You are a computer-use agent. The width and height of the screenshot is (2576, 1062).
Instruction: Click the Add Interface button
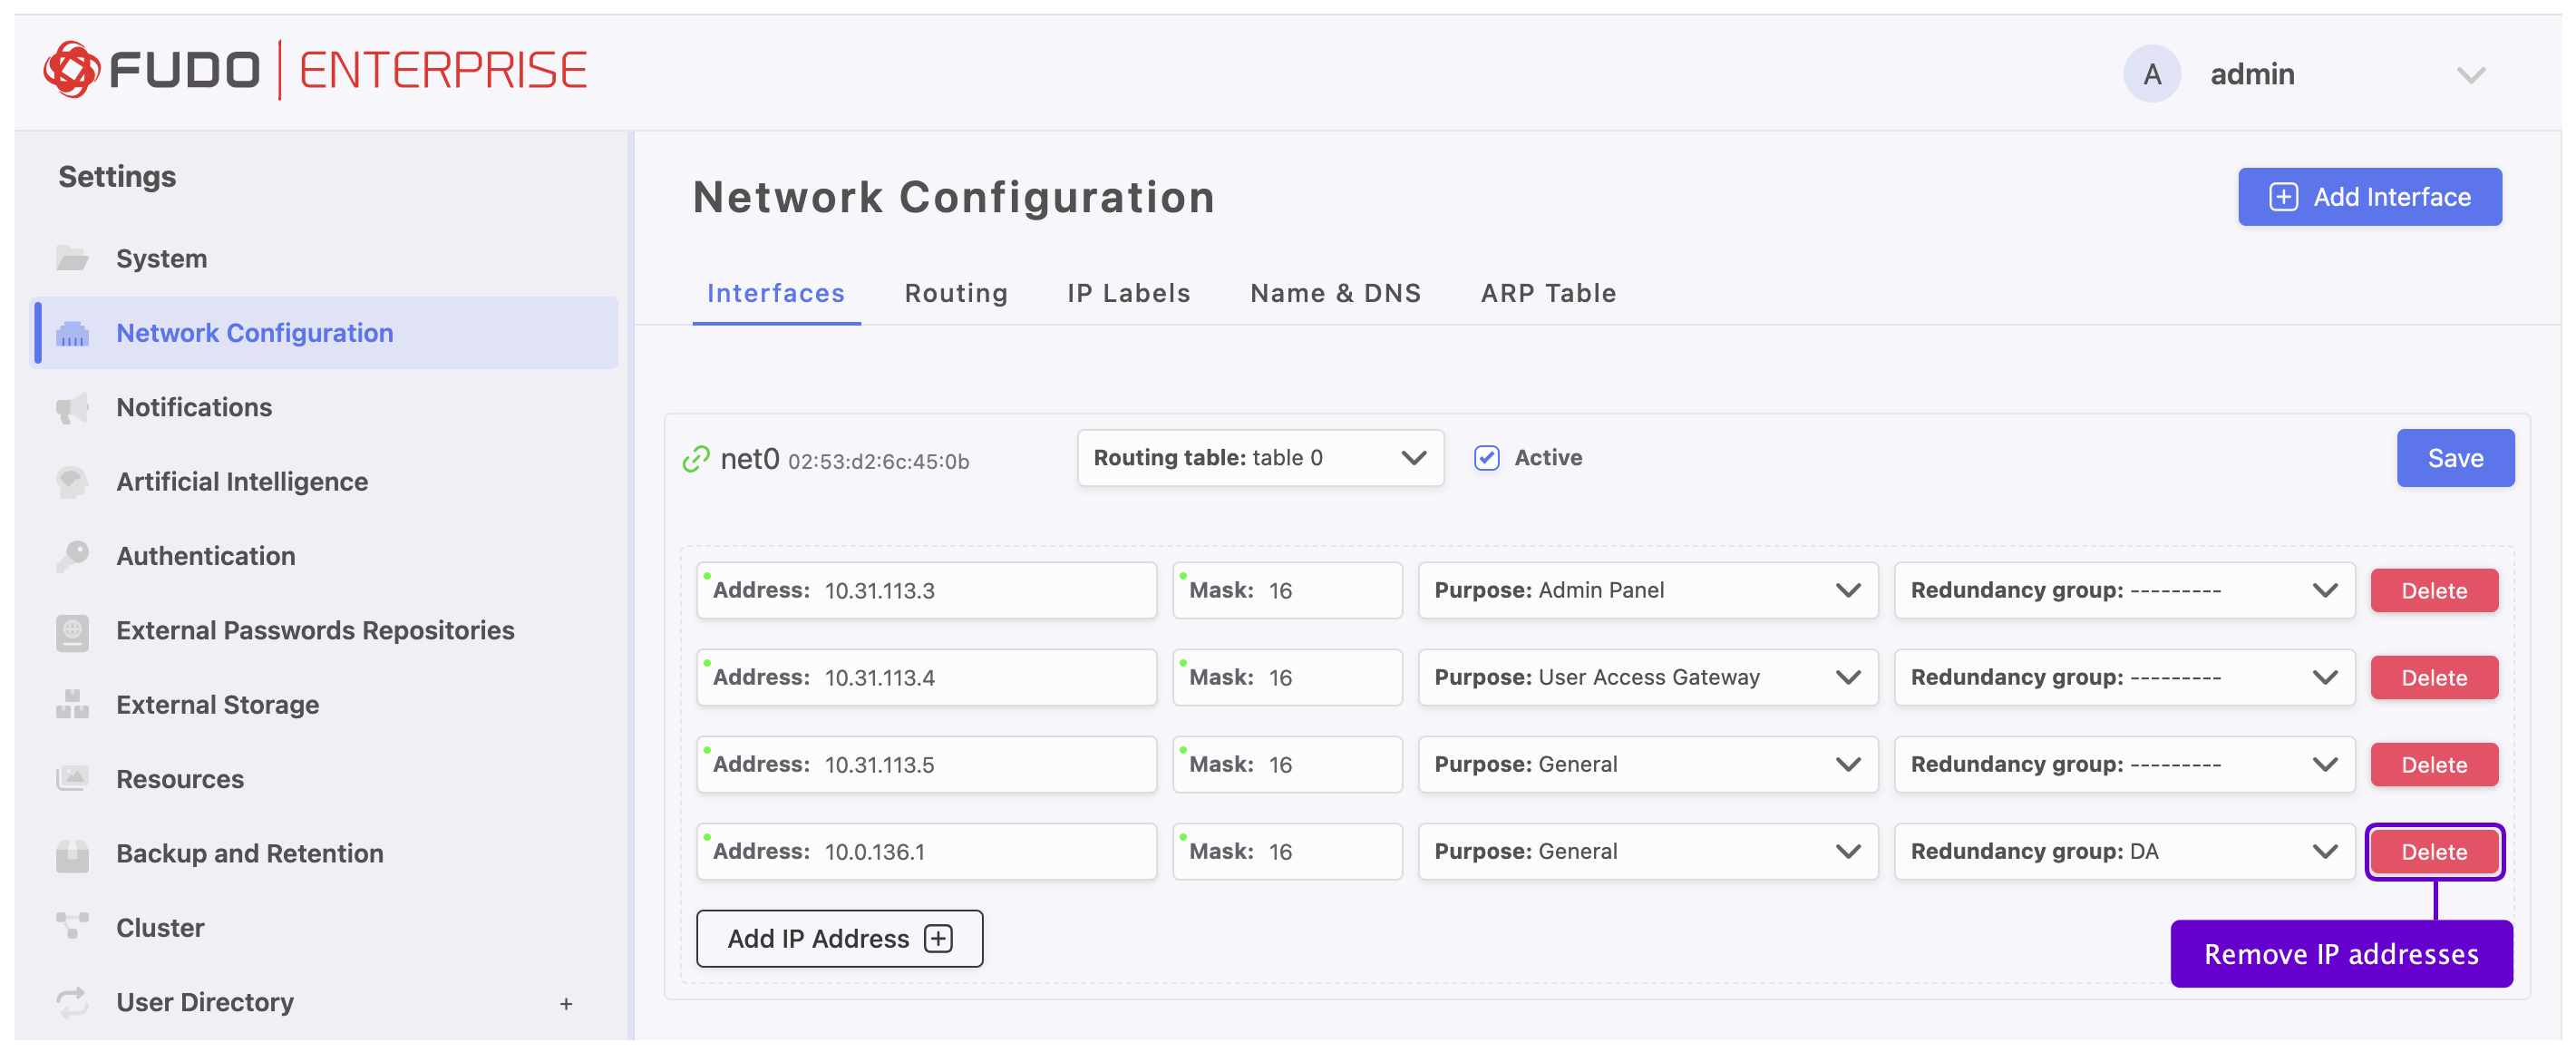[x=2368, y=197]
